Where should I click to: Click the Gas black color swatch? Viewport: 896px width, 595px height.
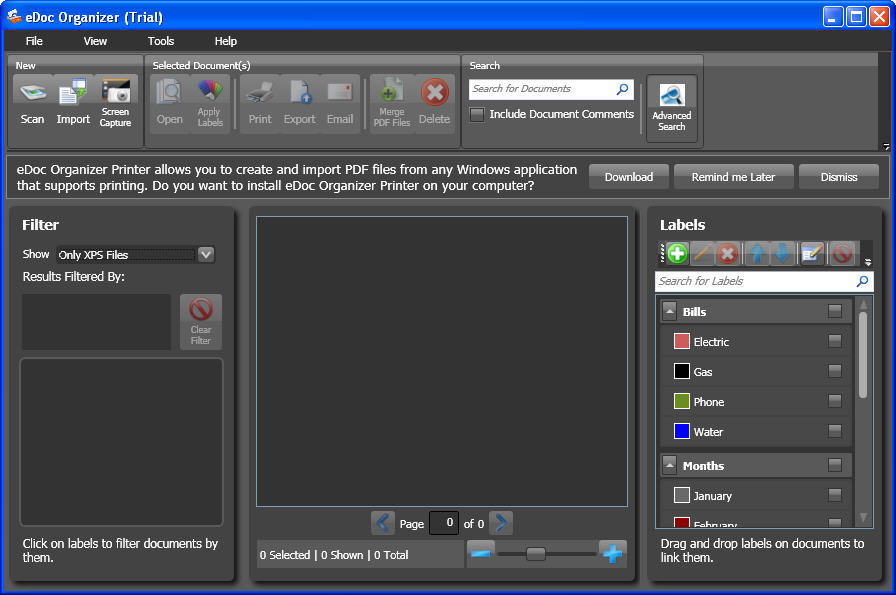682,371
